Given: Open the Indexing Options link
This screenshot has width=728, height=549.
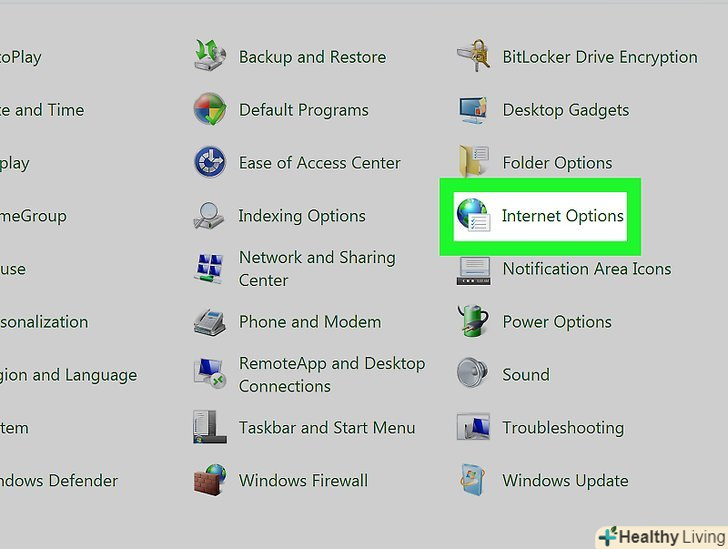Looking at the screenshot, I should [302, 216].
